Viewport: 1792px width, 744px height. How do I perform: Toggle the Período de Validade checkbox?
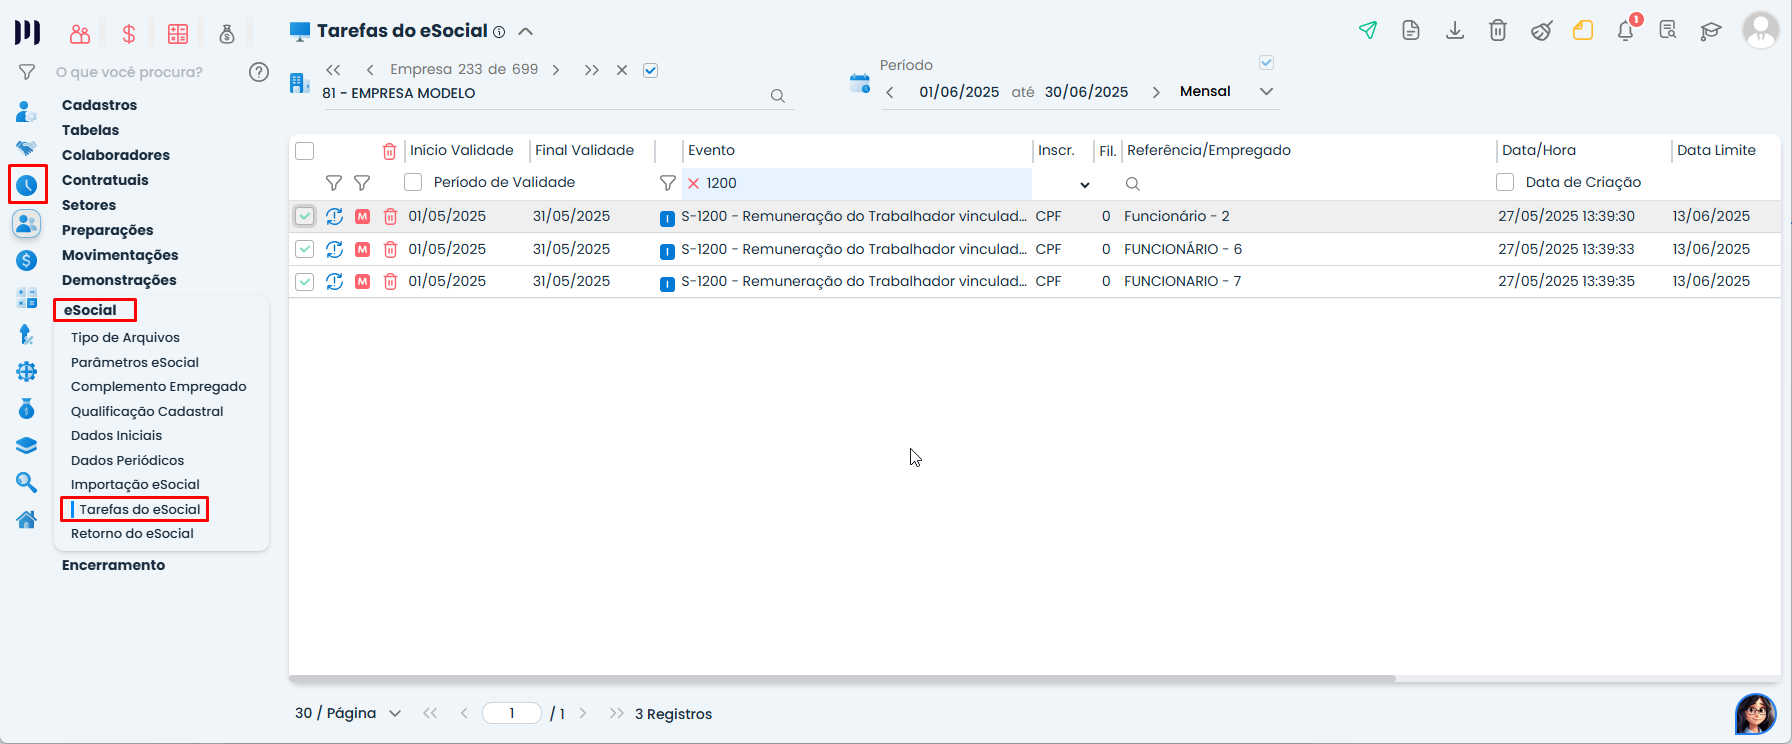(413, 183)
